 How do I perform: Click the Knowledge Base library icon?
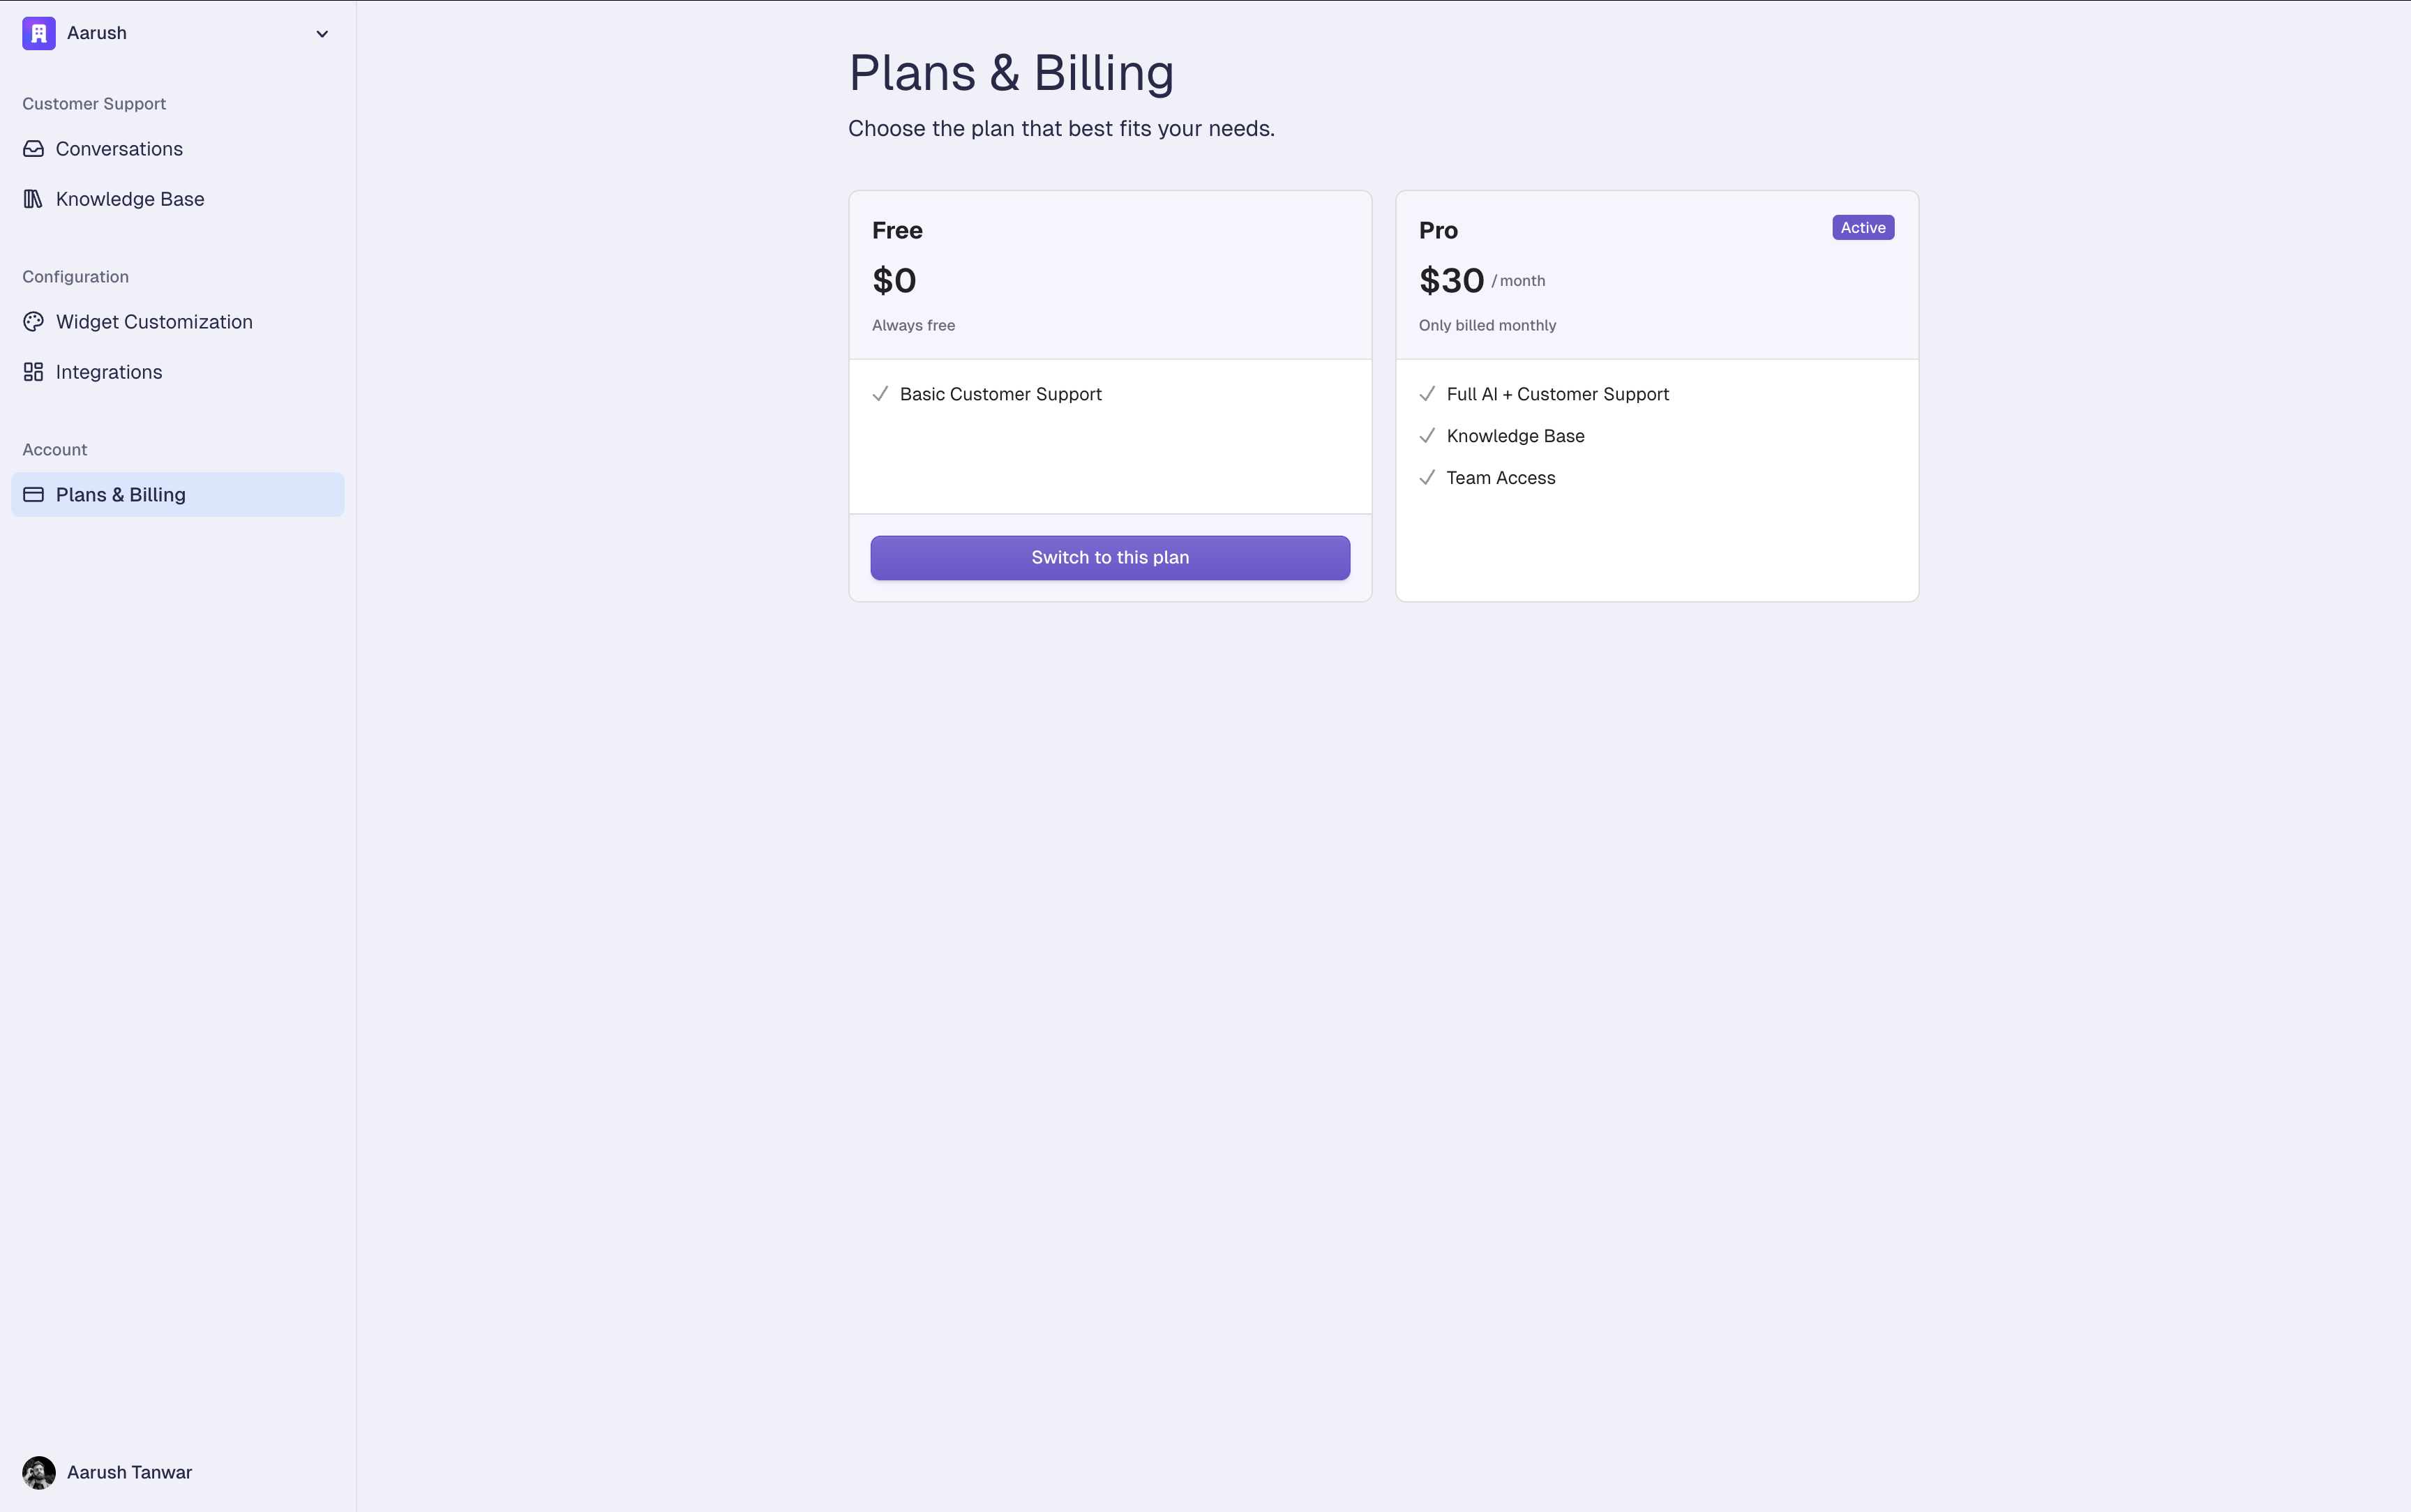coord(33,199)
